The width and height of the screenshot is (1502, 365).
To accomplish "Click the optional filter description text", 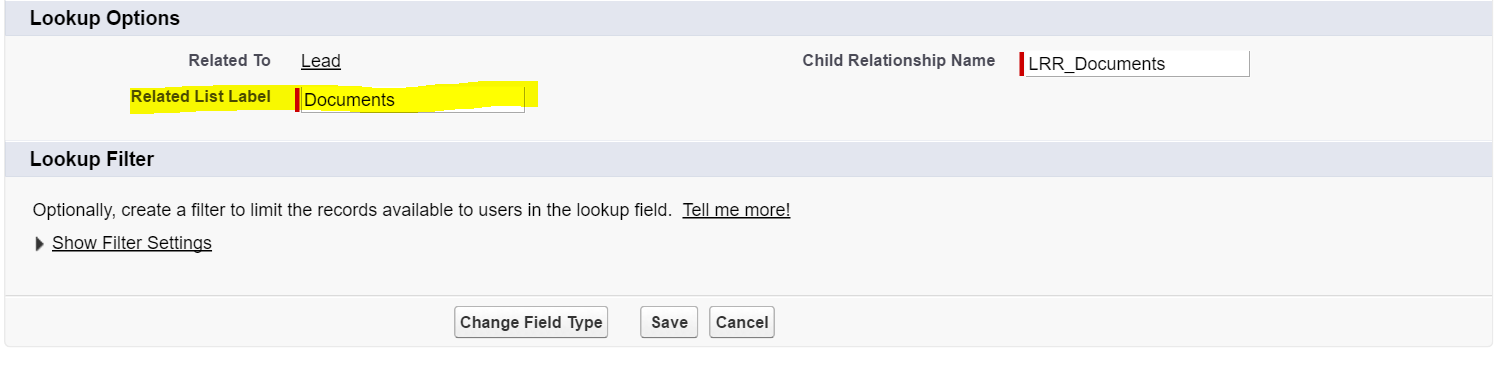I will tap(352, 210).
